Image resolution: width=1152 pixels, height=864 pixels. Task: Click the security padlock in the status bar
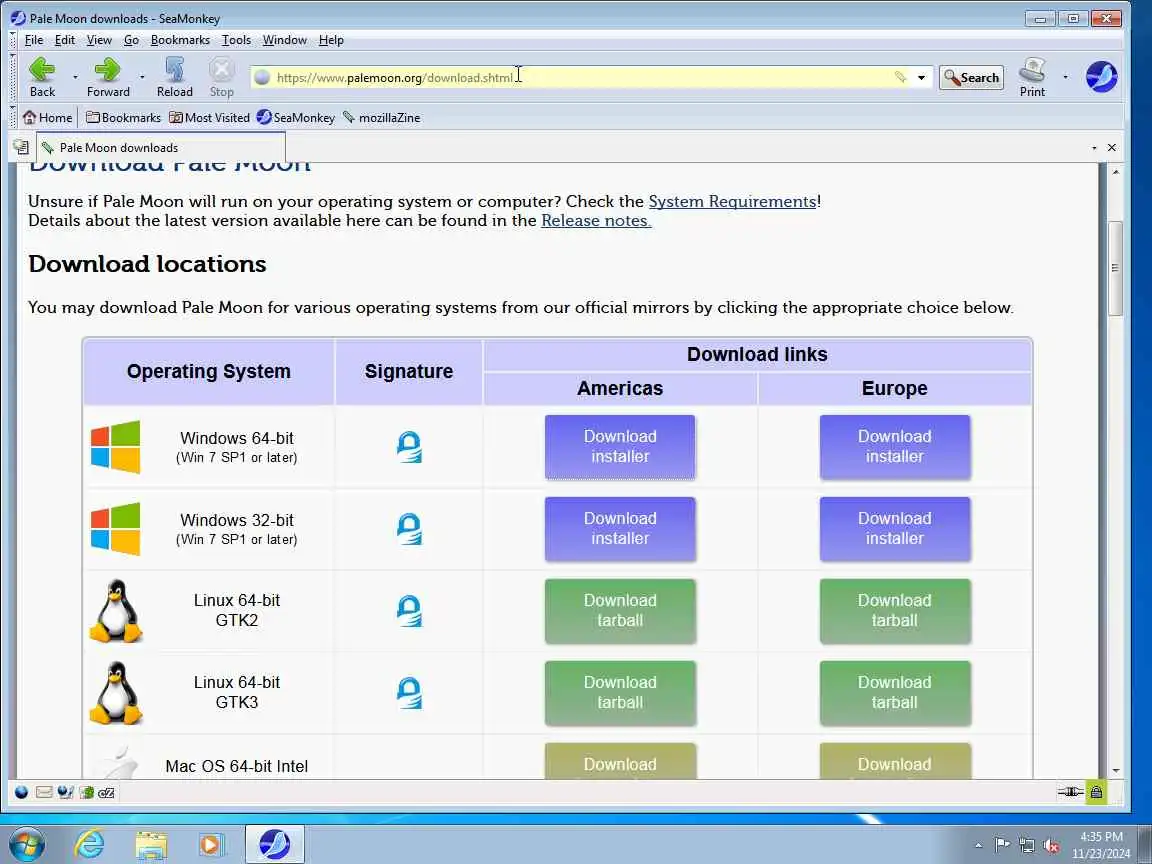coord(1096,791)
